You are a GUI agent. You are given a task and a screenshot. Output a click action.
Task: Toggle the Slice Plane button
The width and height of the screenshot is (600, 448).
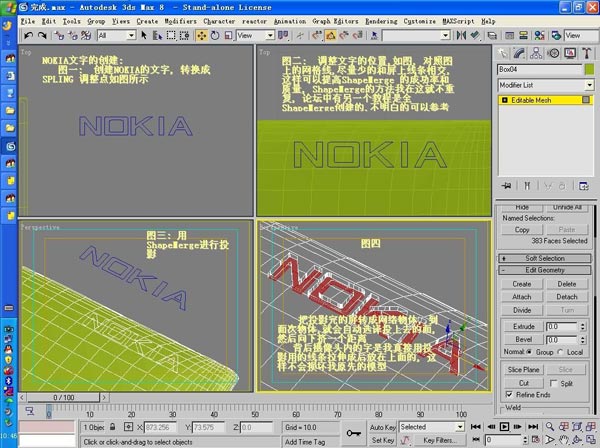[523, 370]
